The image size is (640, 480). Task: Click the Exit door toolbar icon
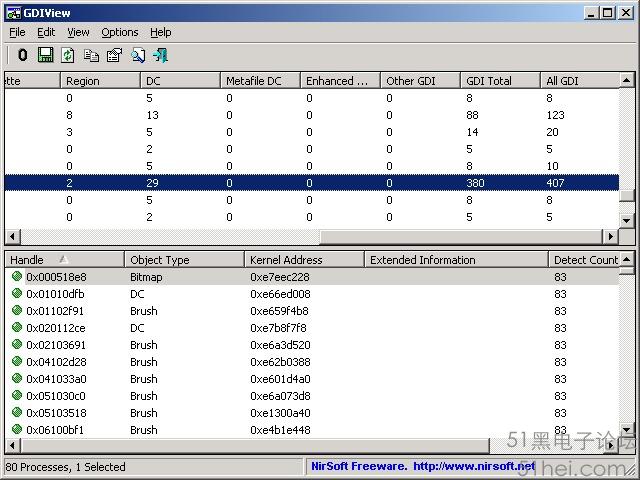160,55
